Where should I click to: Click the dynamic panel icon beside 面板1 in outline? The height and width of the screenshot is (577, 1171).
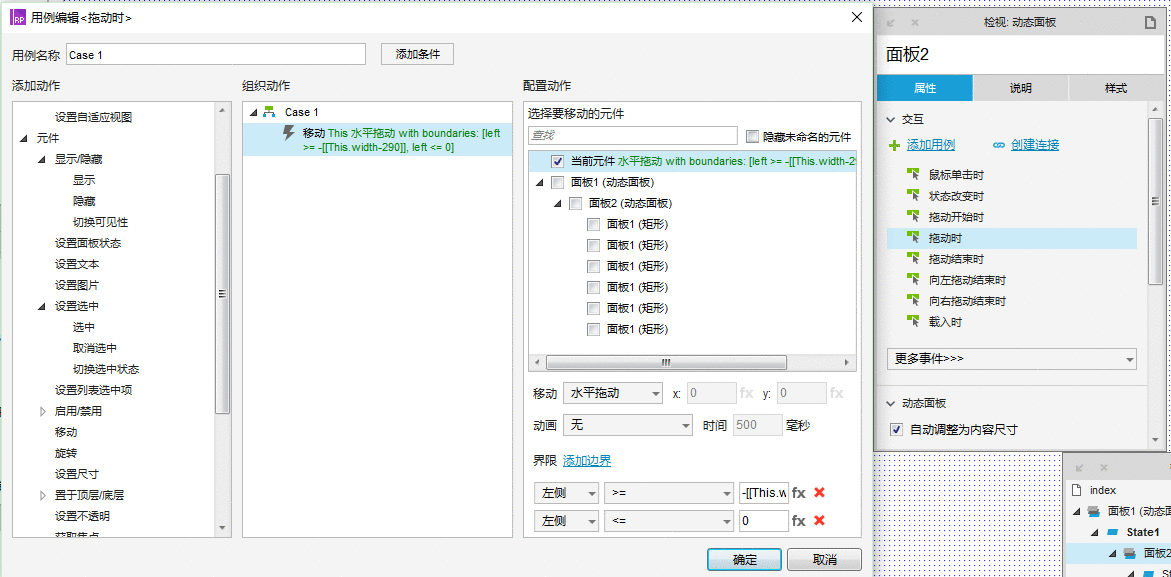(1094, 511)
